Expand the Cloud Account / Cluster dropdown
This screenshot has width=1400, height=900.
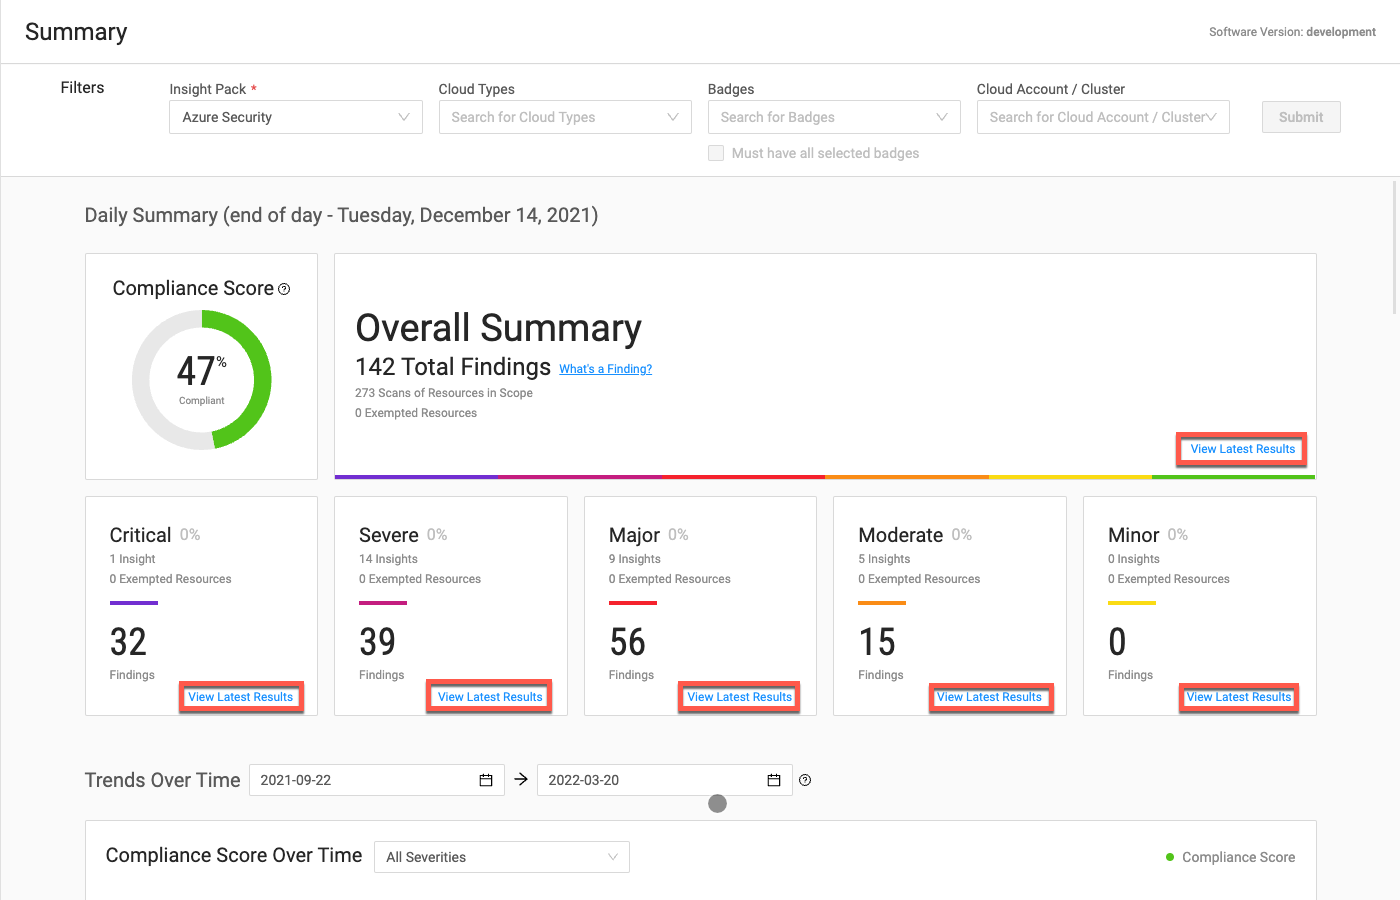tap(1102, 117)
